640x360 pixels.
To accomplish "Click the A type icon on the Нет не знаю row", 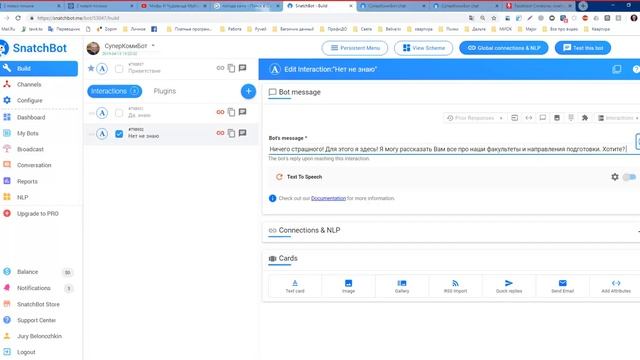I will point(102,134).
